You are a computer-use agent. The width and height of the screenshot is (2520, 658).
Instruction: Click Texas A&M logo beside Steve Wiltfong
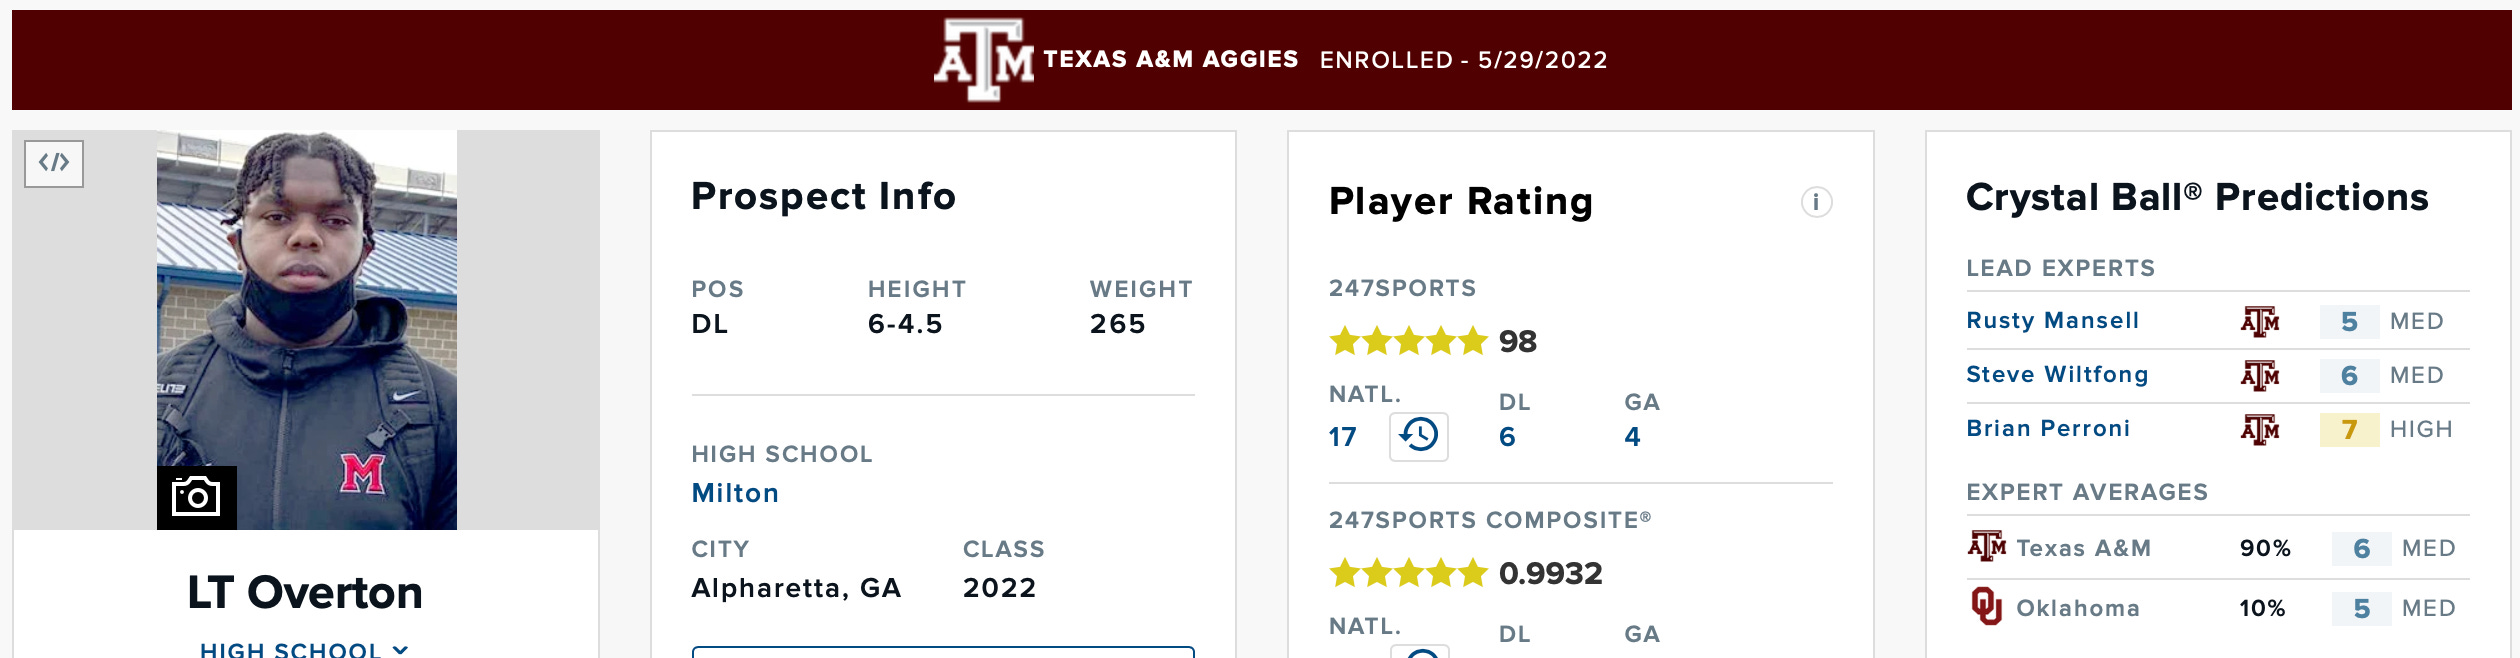point(2260,375)
